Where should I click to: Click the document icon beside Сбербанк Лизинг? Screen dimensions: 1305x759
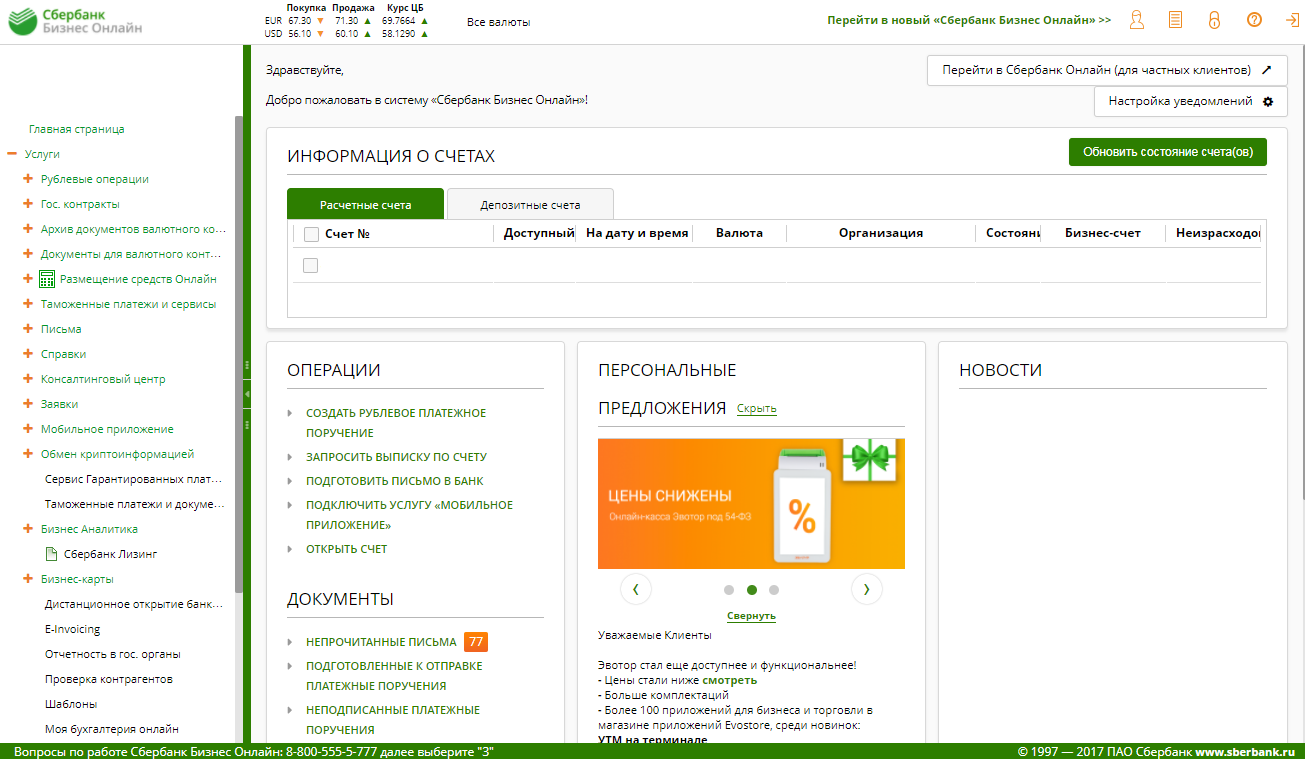[x=51, y=554]
